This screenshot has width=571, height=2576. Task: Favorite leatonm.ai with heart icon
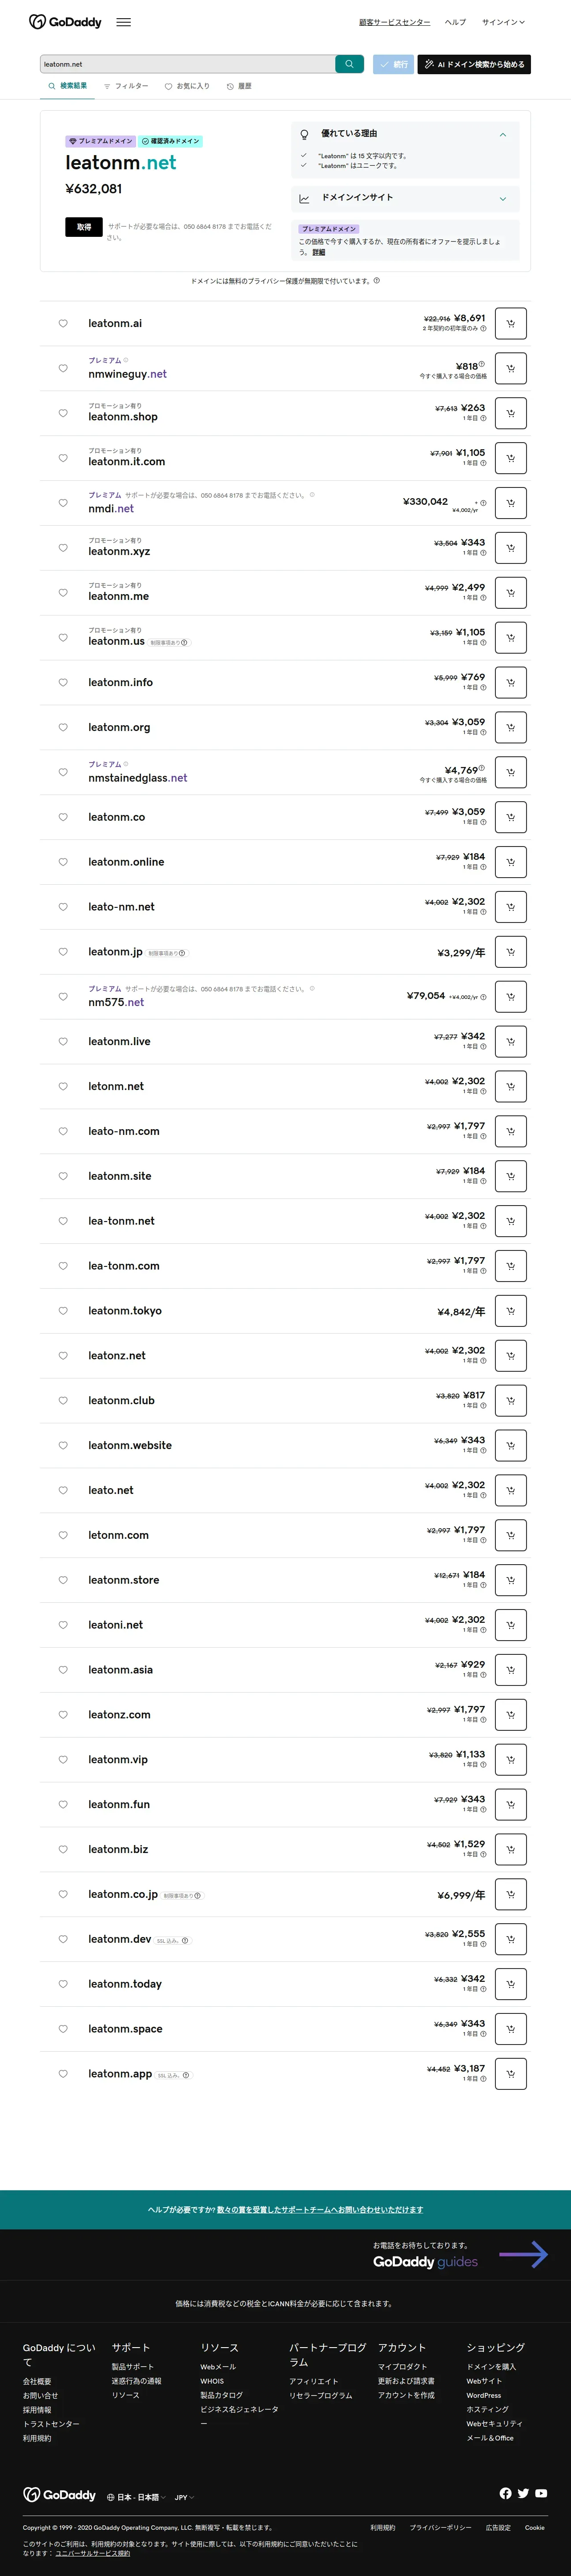(63, 323)
